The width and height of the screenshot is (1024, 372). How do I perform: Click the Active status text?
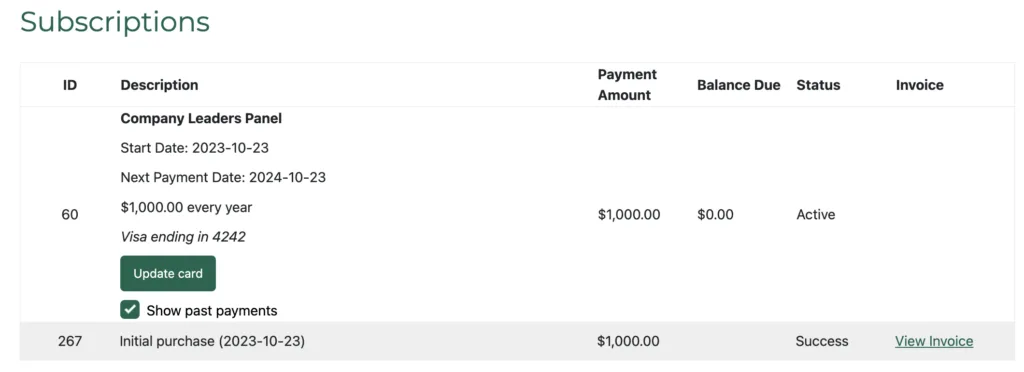pos(816,215)
